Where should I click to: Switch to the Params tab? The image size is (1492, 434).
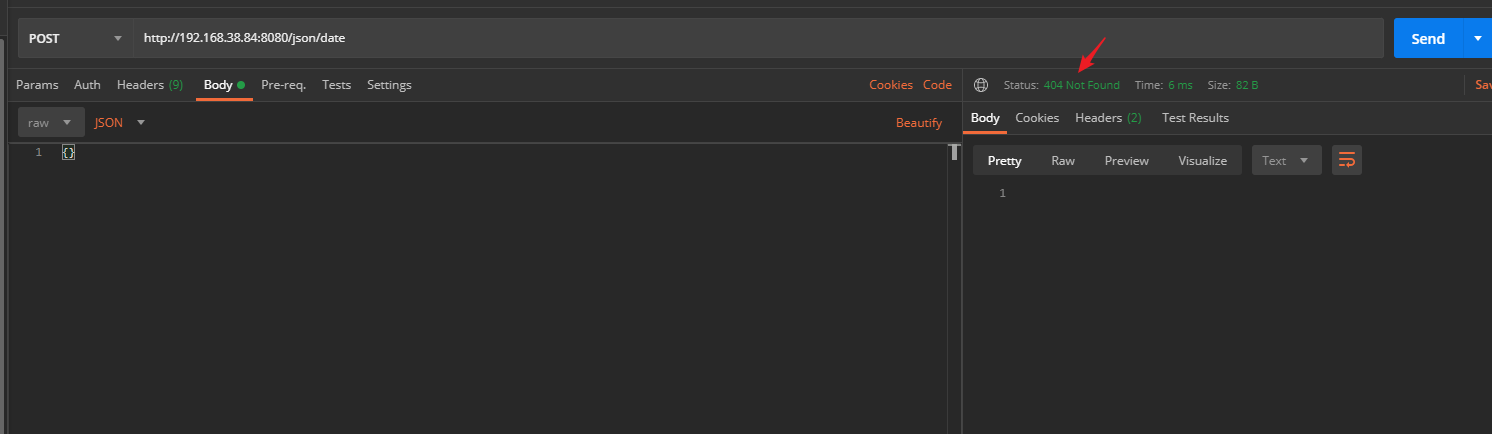[37, 85]
